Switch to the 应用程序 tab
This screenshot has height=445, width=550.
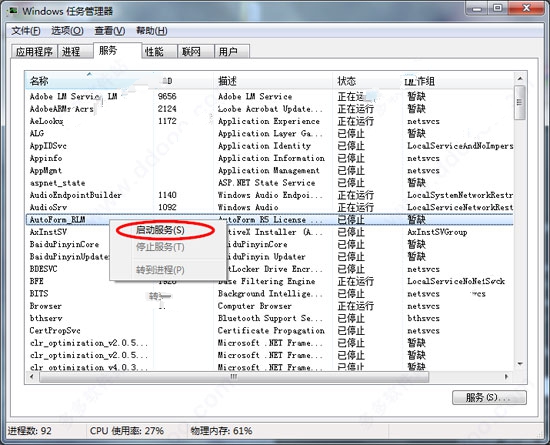click(x=34, y=52)
